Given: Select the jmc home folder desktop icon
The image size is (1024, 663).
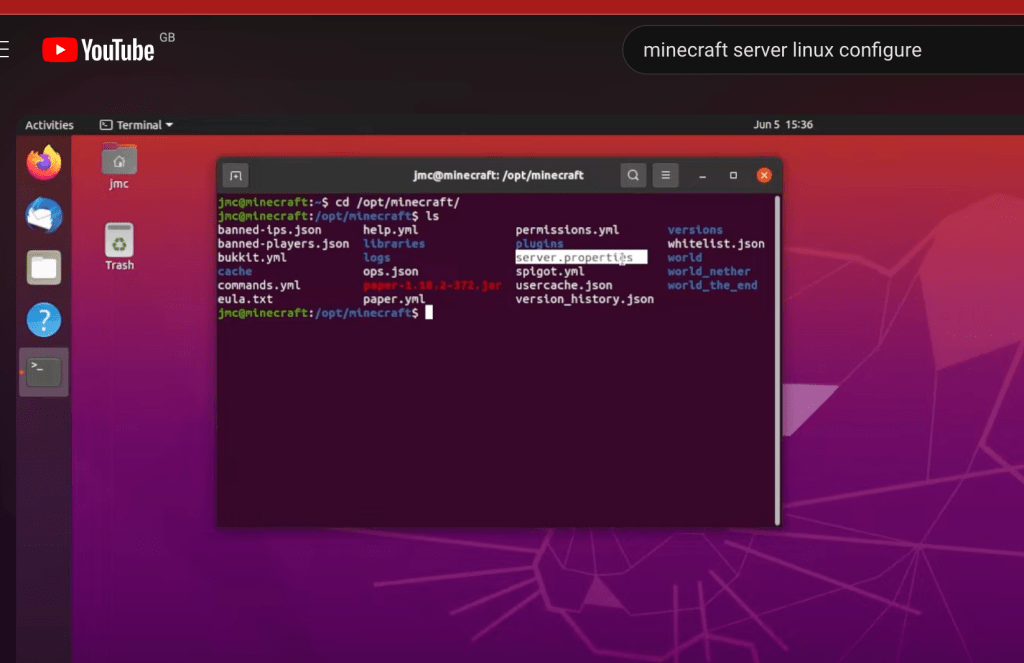Looking at the screenshot, I should pos(119,166).
